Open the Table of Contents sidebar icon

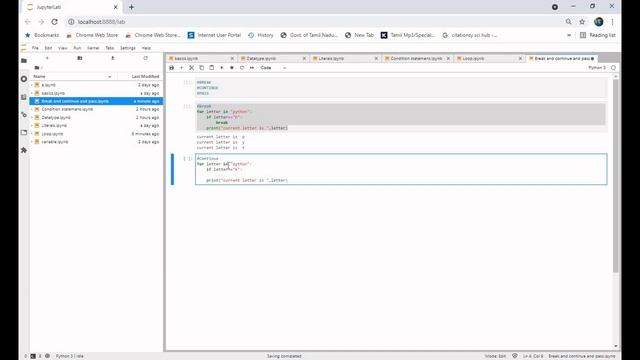[24, 97]
